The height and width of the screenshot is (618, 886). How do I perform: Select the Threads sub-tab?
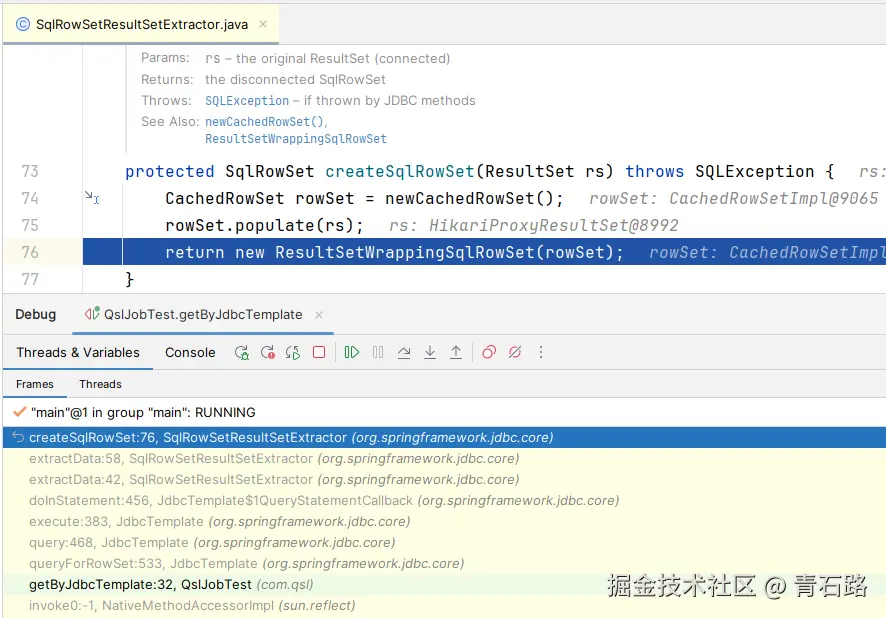(x=101, y=384)
